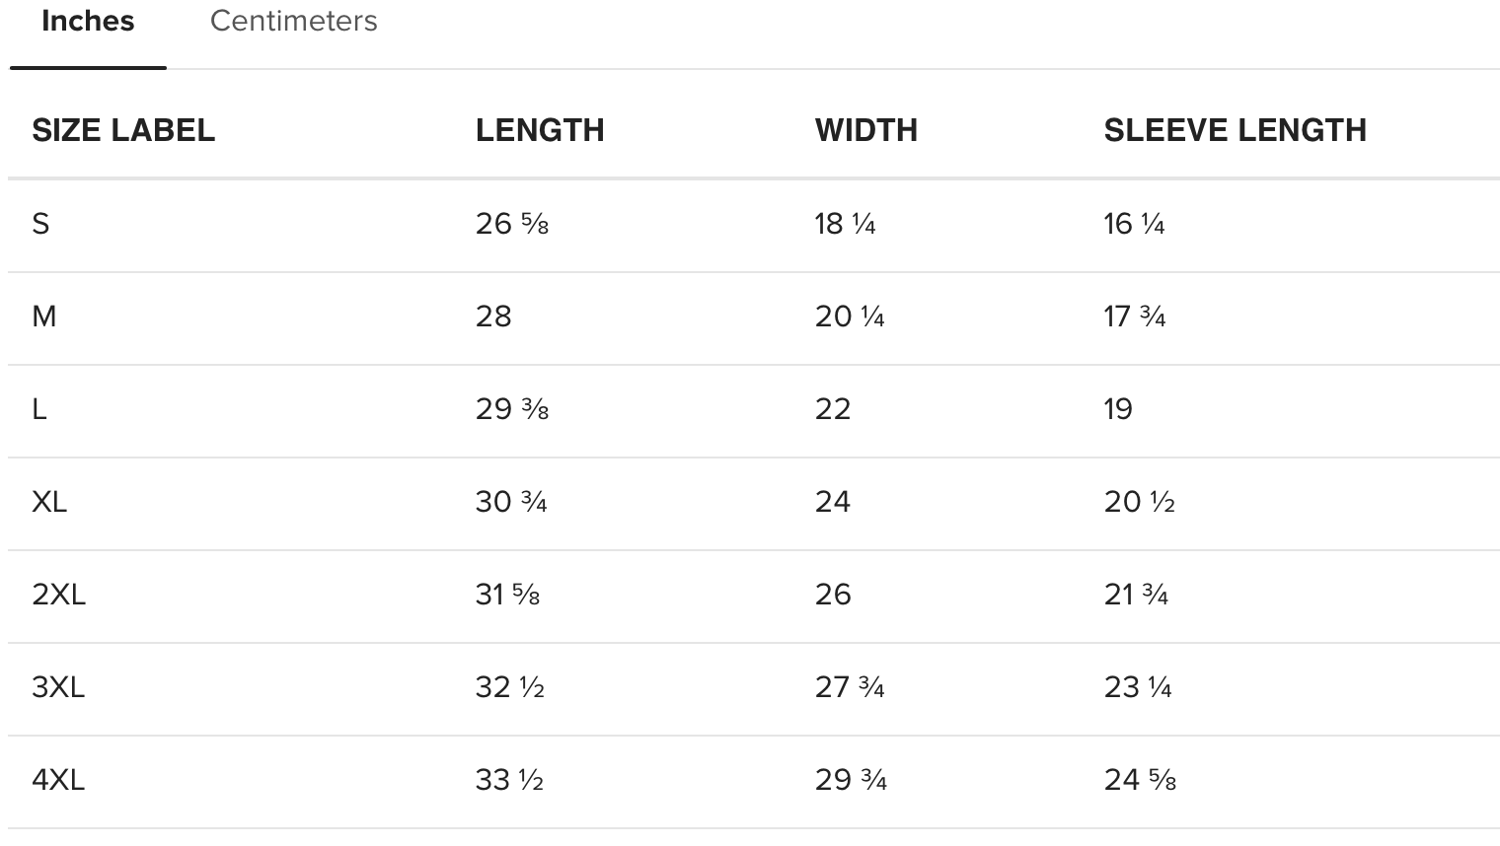Click the 20 ½ sleeve length value
1500x846 pixels.
(1139, 501)
